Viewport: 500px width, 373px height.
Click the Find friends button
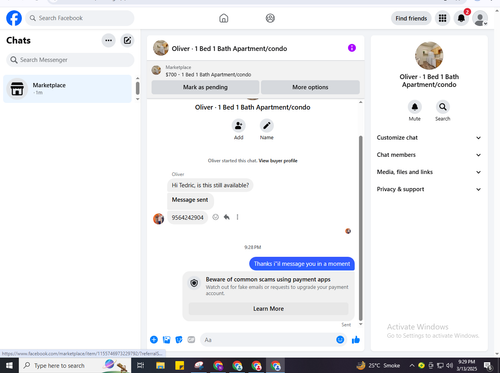(x=411, y=18)
